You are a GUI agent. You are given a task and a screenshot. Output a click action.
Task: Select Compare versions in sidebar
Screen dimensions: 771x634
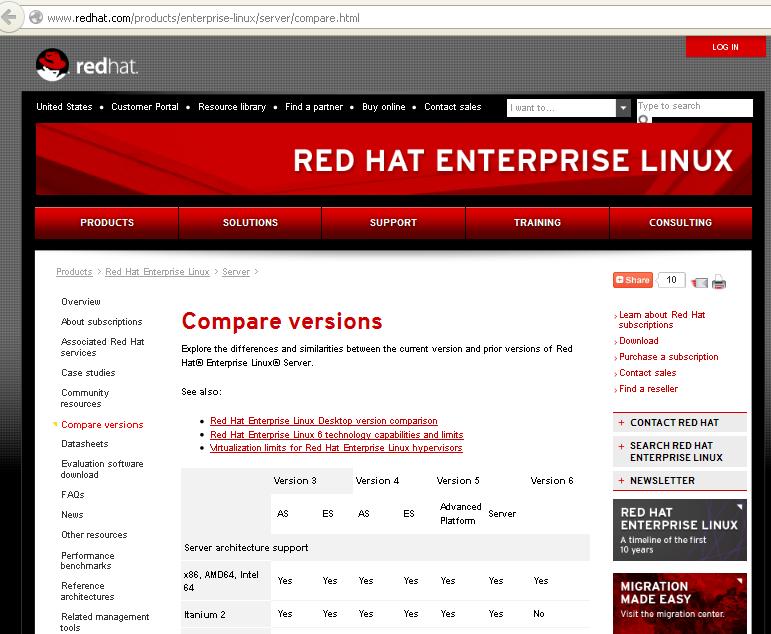coord(102,424)
